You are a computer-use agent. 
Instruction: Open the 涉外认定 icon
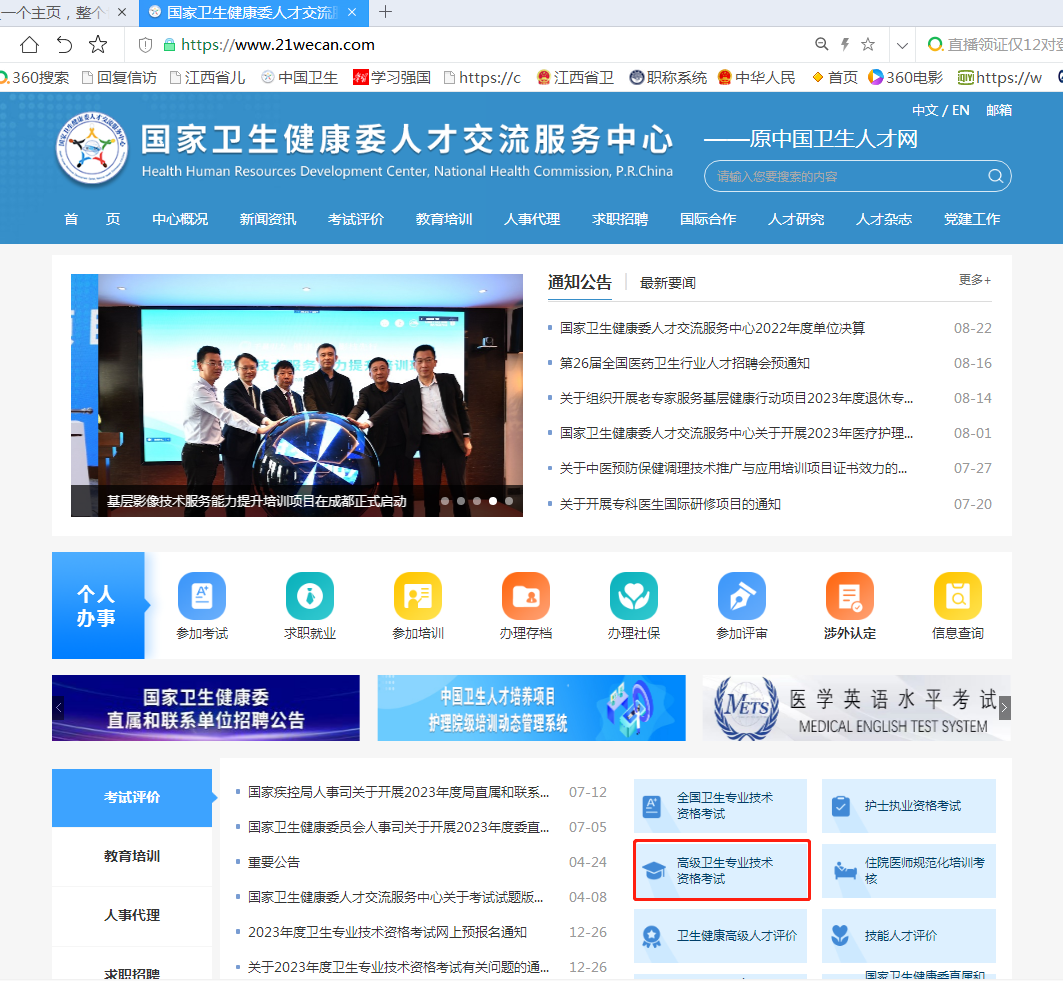pos(850,597)
